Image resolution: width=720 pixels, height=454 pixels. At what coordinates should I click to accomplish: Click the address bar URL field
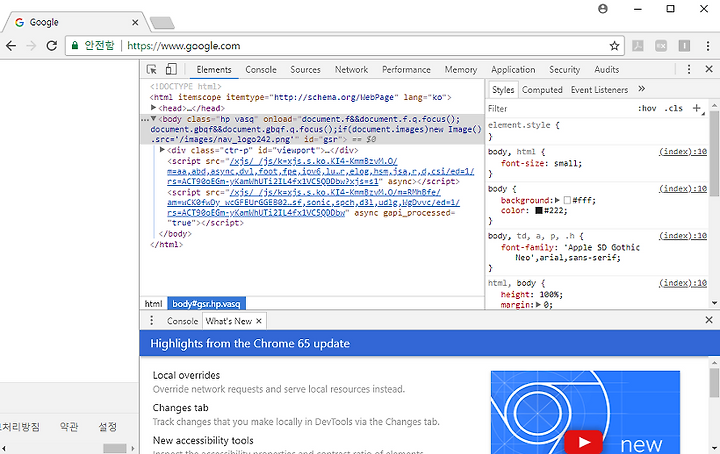coord(363,45)
